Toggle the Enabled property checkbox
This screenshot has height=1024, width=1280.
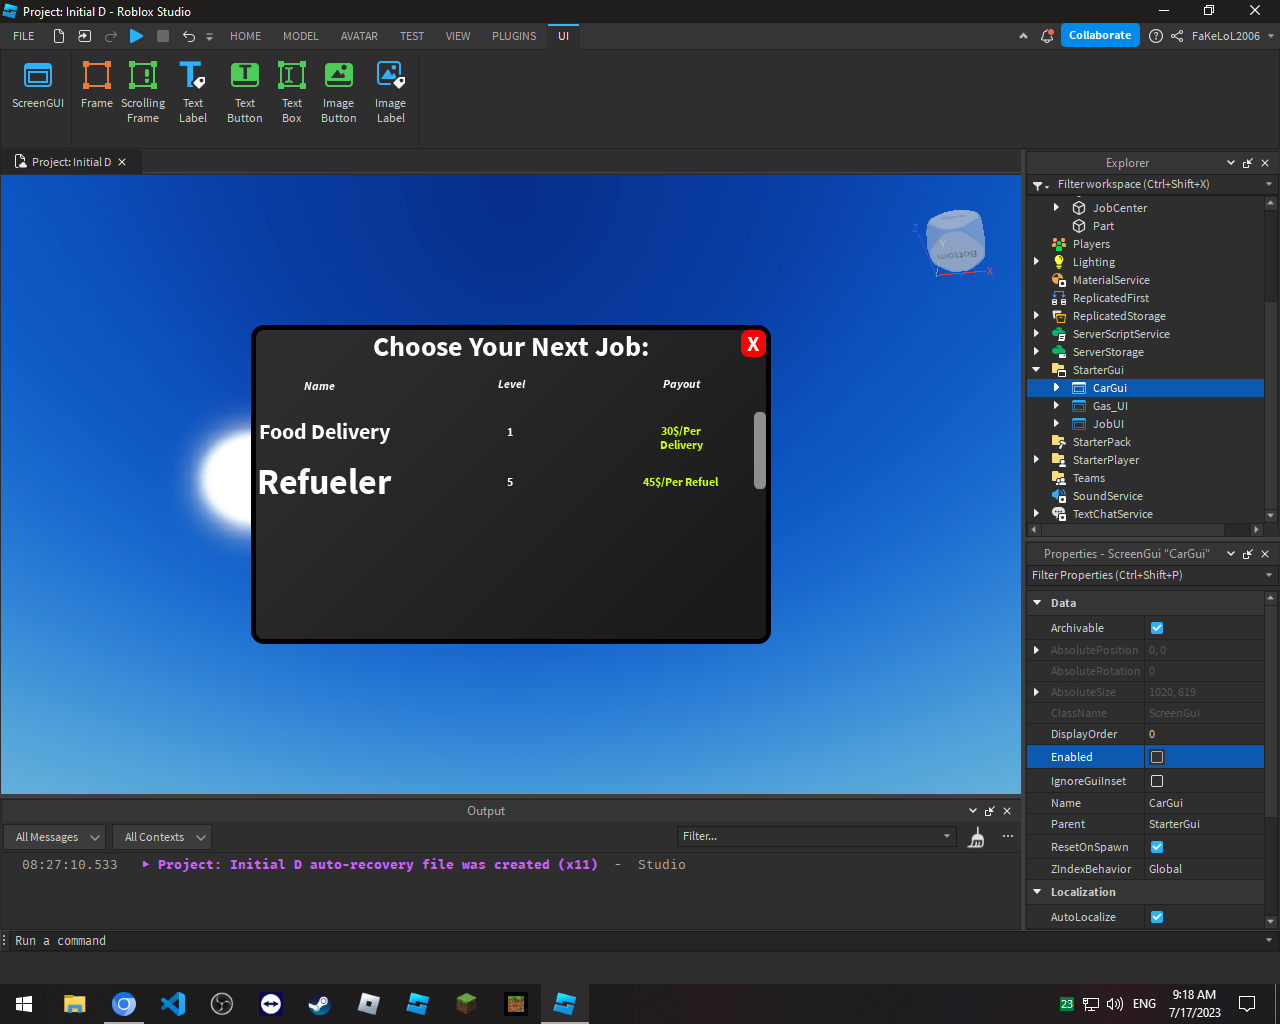1157,757
